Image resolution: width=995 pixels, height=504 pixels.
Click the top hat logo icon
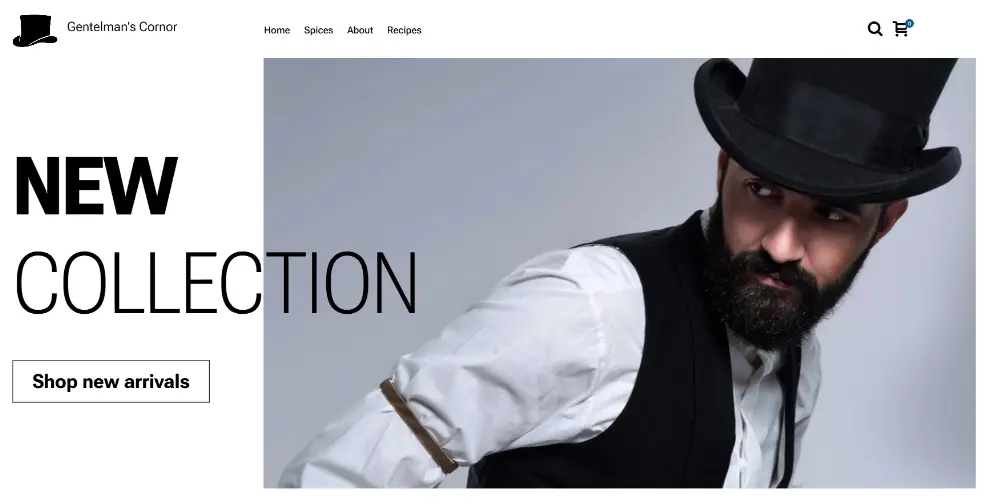[35, 30]
